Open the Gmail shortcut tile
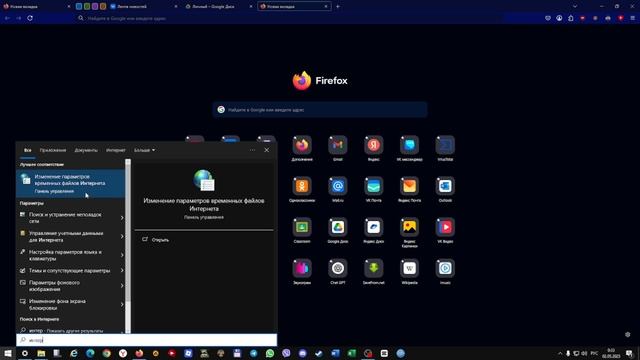Screen dimensions: 640x360 point(338,145)
